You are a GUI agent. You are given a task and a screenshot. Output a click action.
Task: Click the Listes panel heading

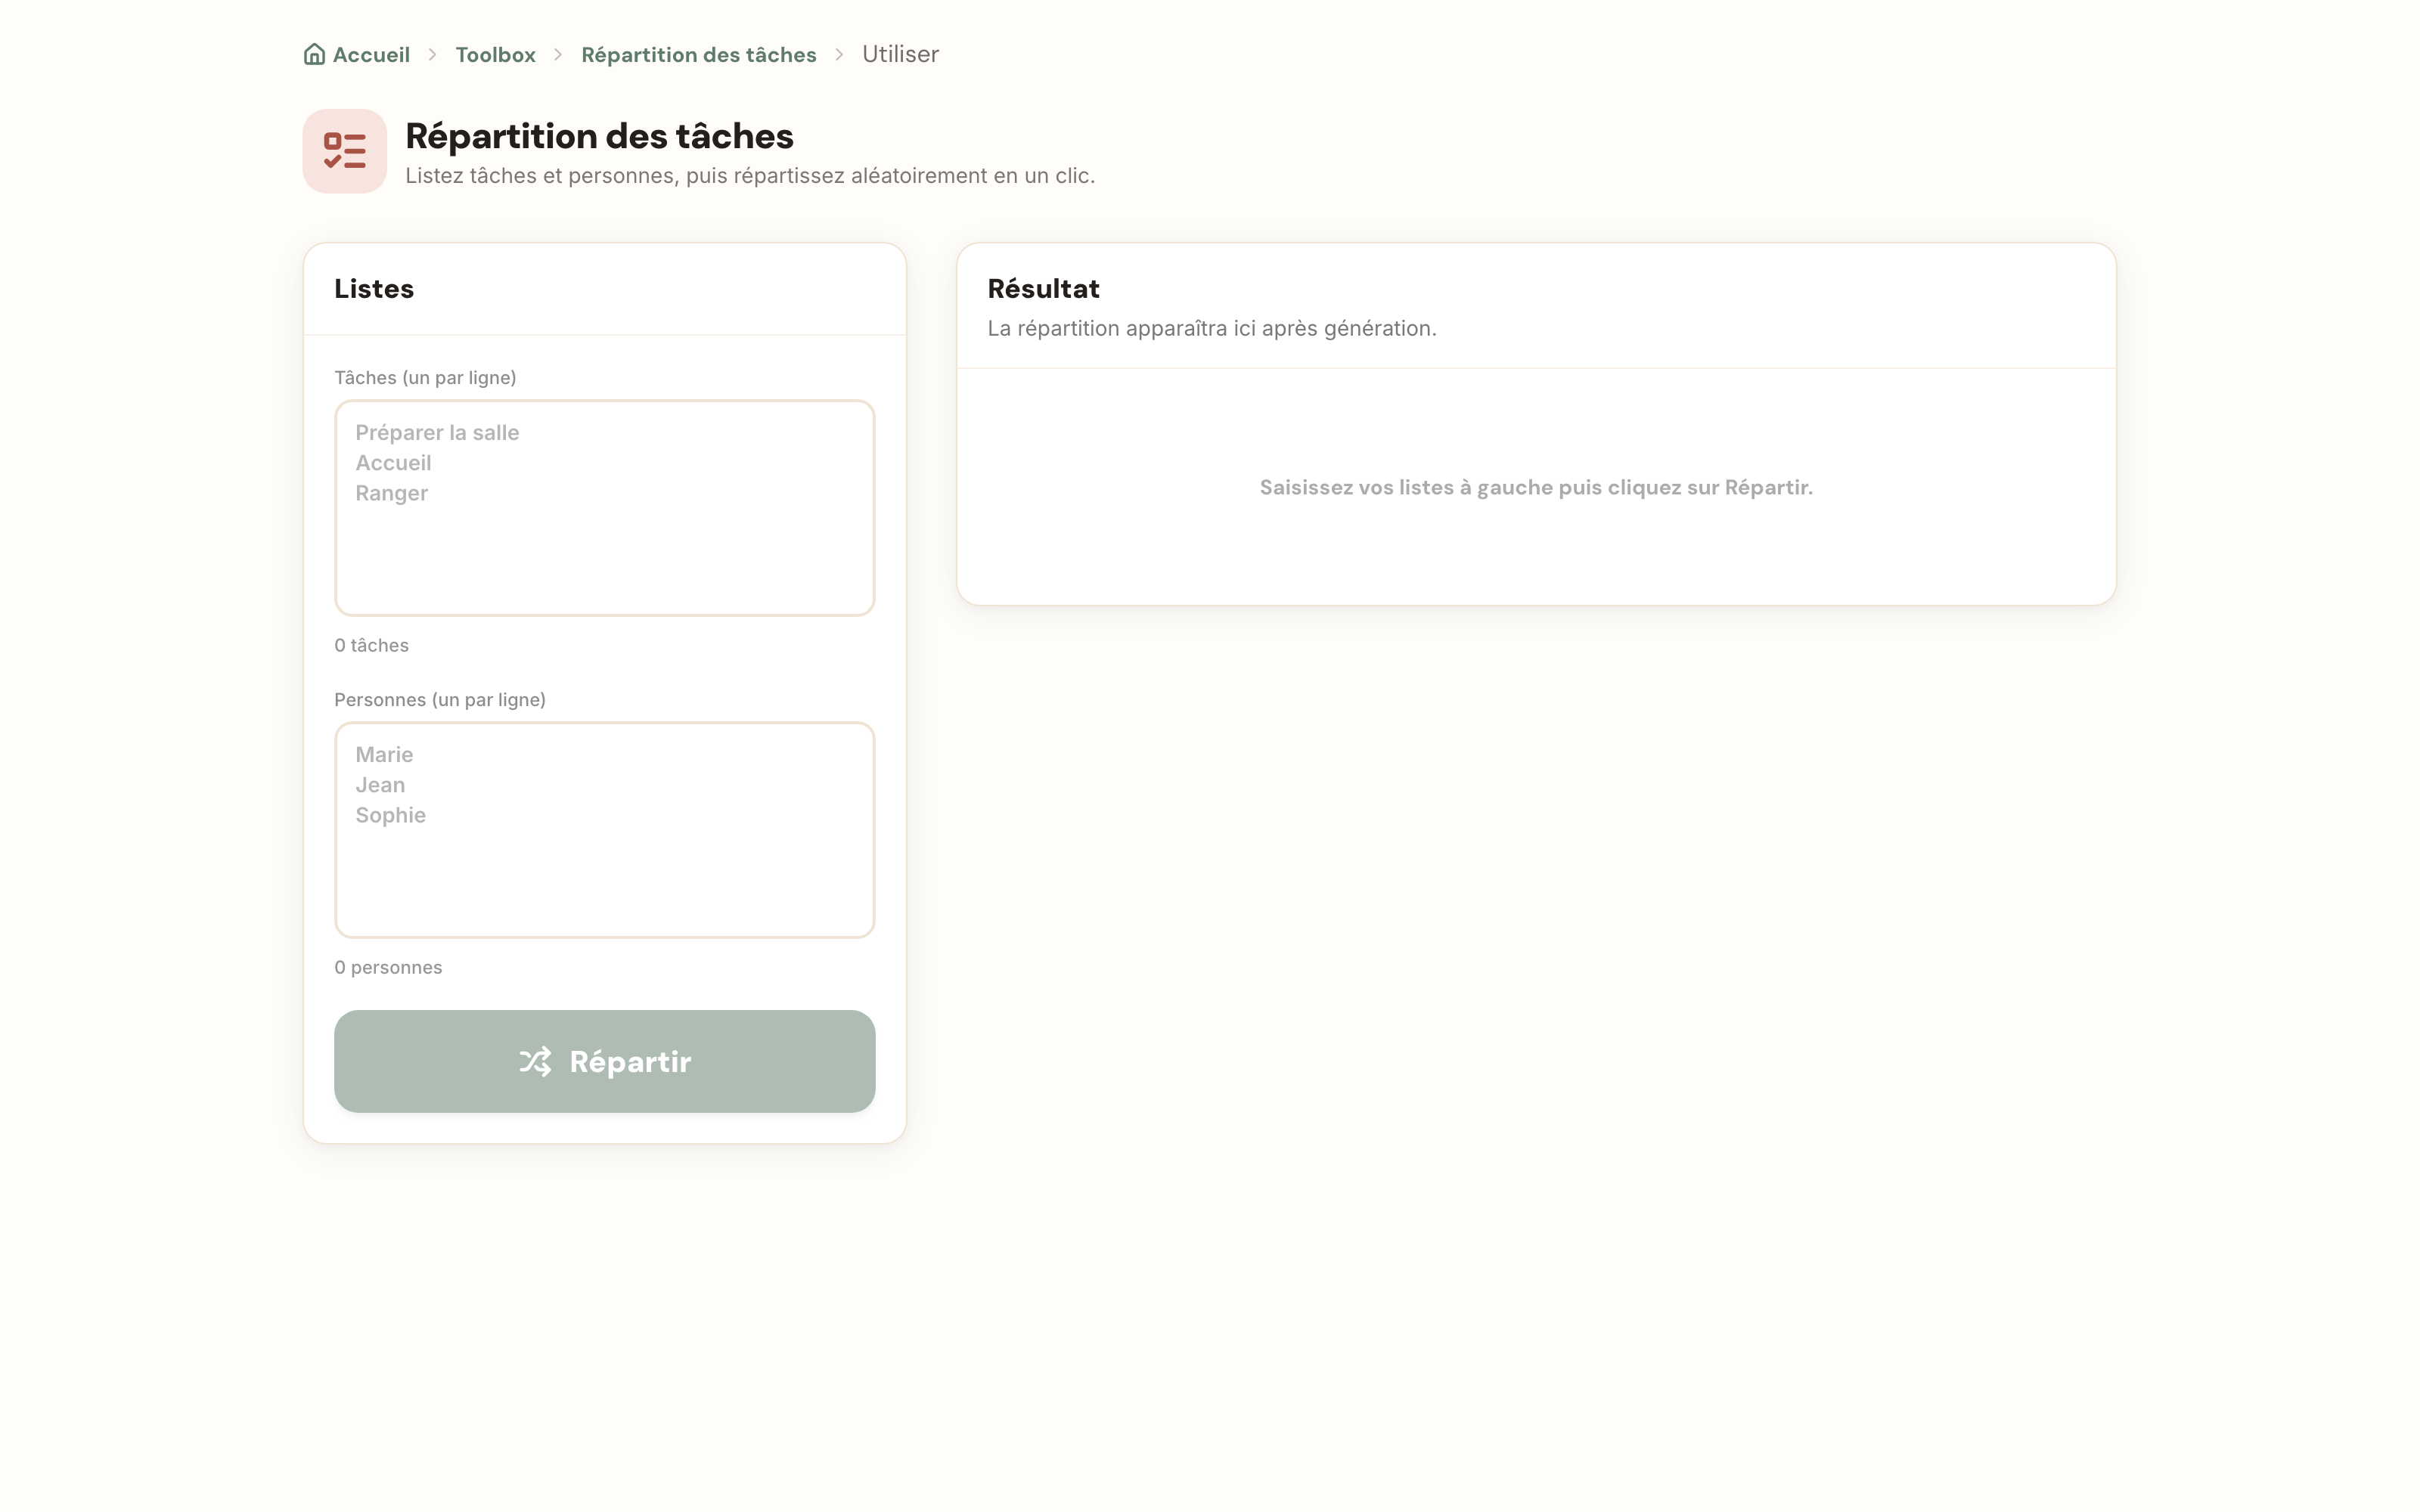click(x=374, y=289)
